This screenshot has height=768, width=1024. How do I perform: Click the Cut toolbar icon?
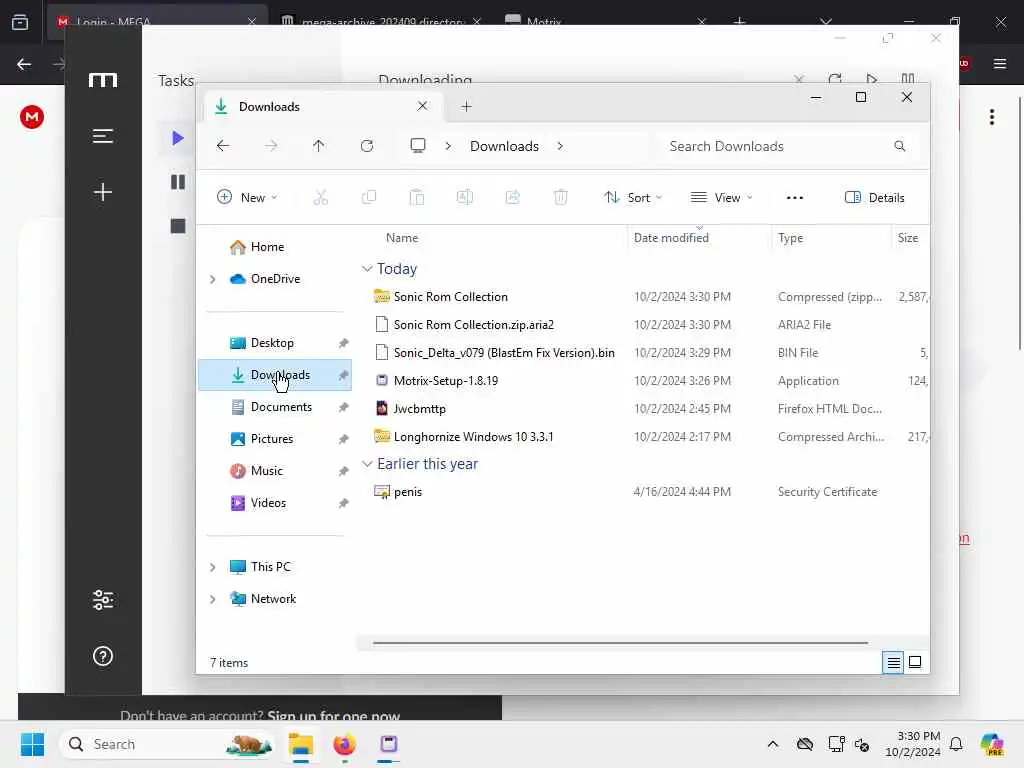coord(321,197)
